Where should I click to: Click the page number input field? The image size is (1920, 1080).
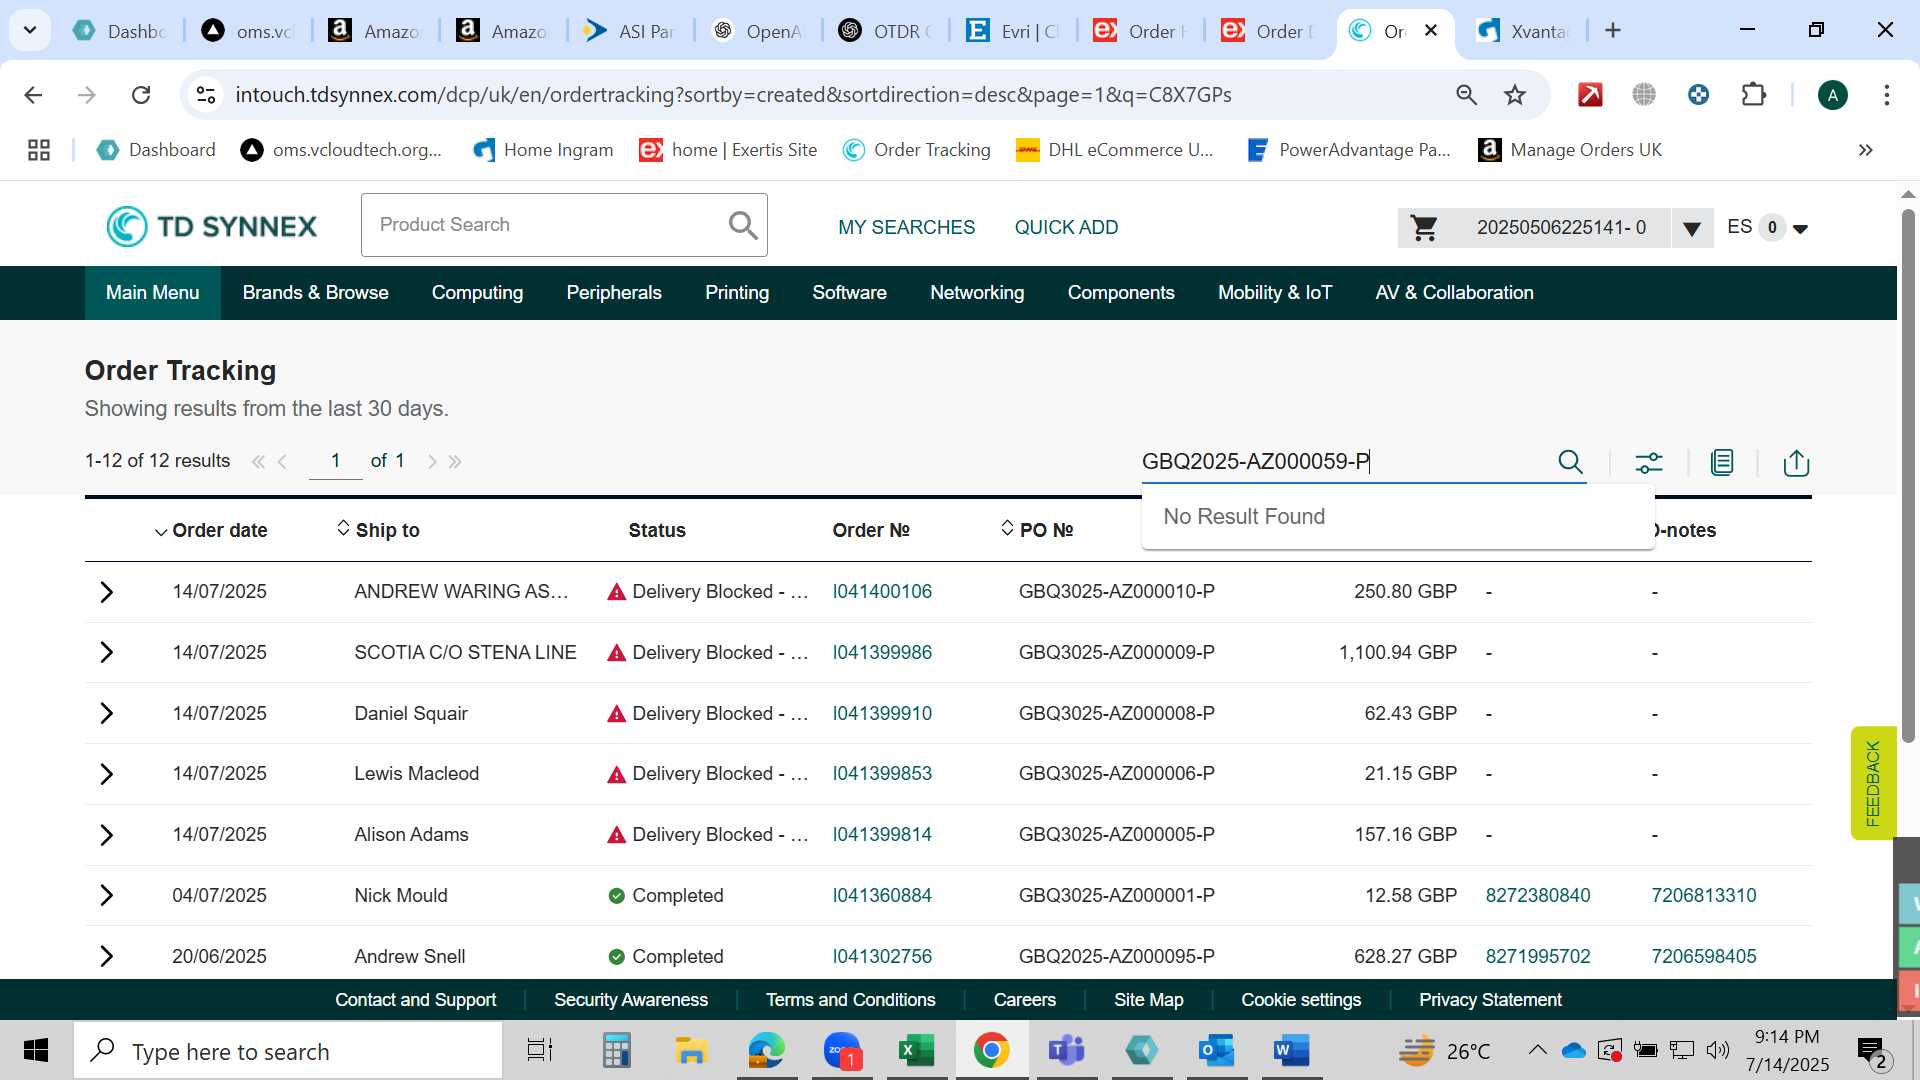(x=335, y=461)
